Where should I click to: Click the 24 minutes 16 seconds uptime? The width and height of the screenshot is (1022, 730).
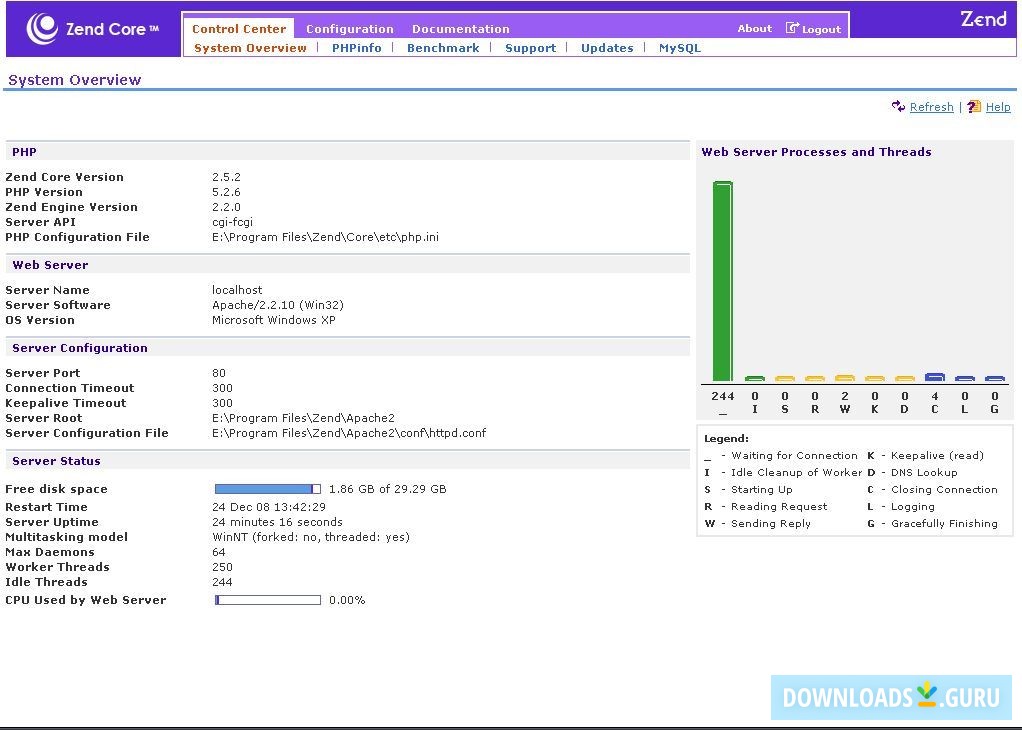point(277,521)
